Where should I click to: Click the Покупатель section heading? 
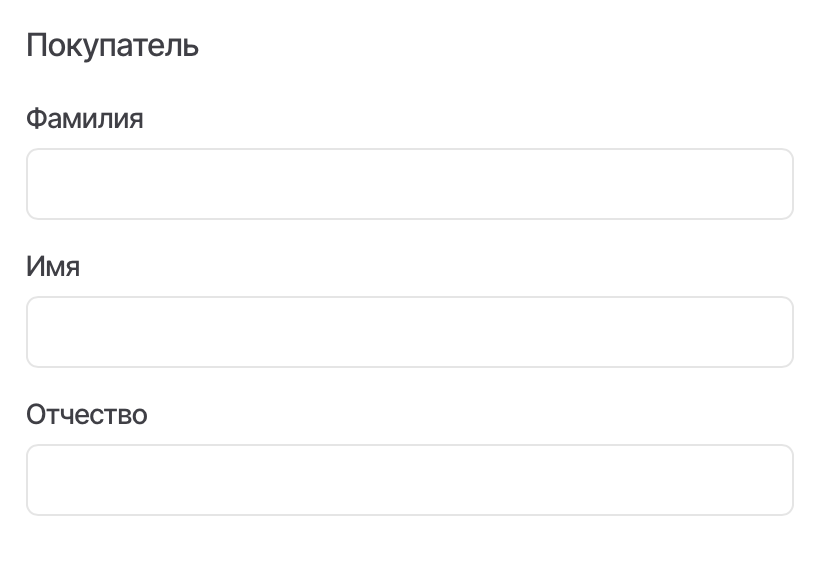tap(112, 46)
